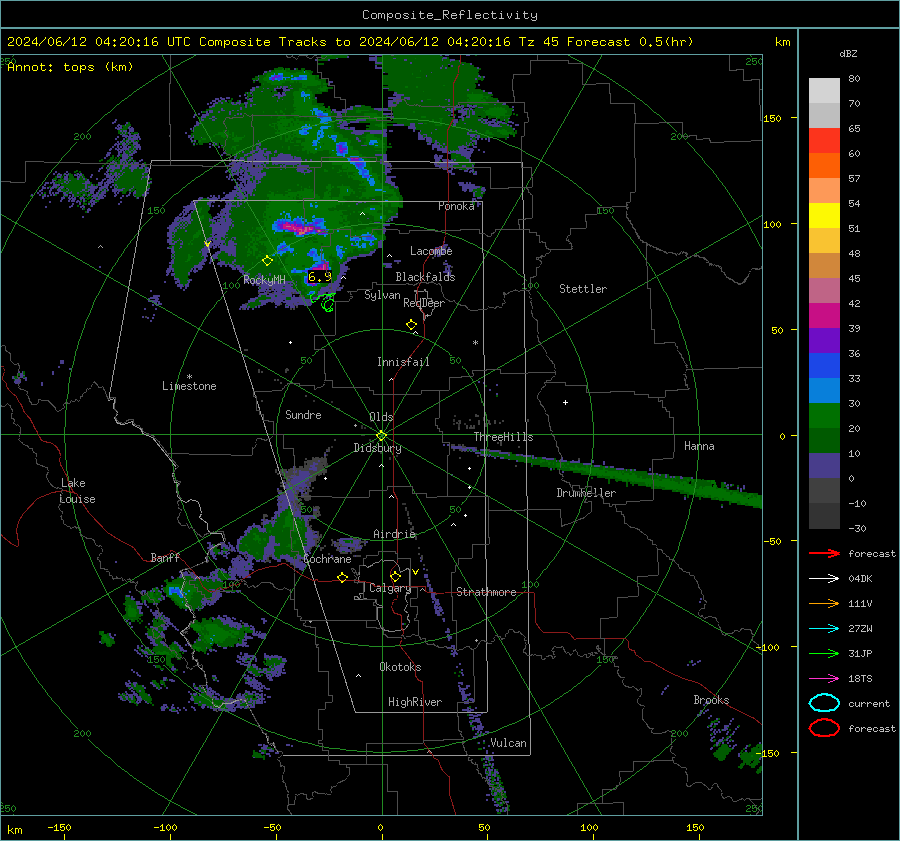Click the Stettler city label

(x=583, y=289)
